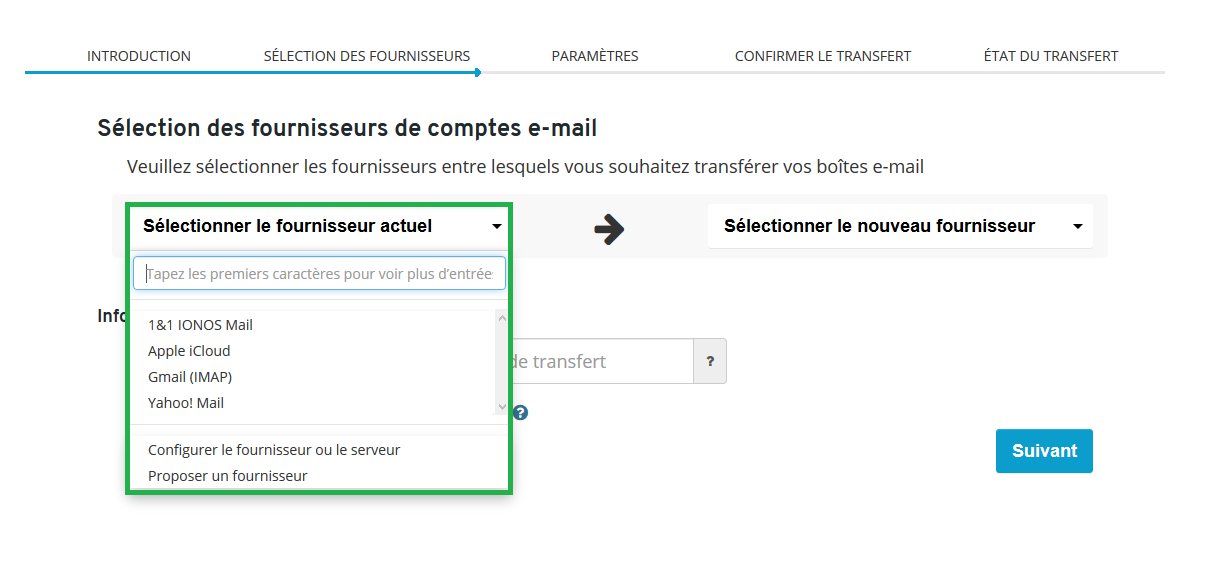Choose 1&1 IONOS Mail from list

coord(200,325)
